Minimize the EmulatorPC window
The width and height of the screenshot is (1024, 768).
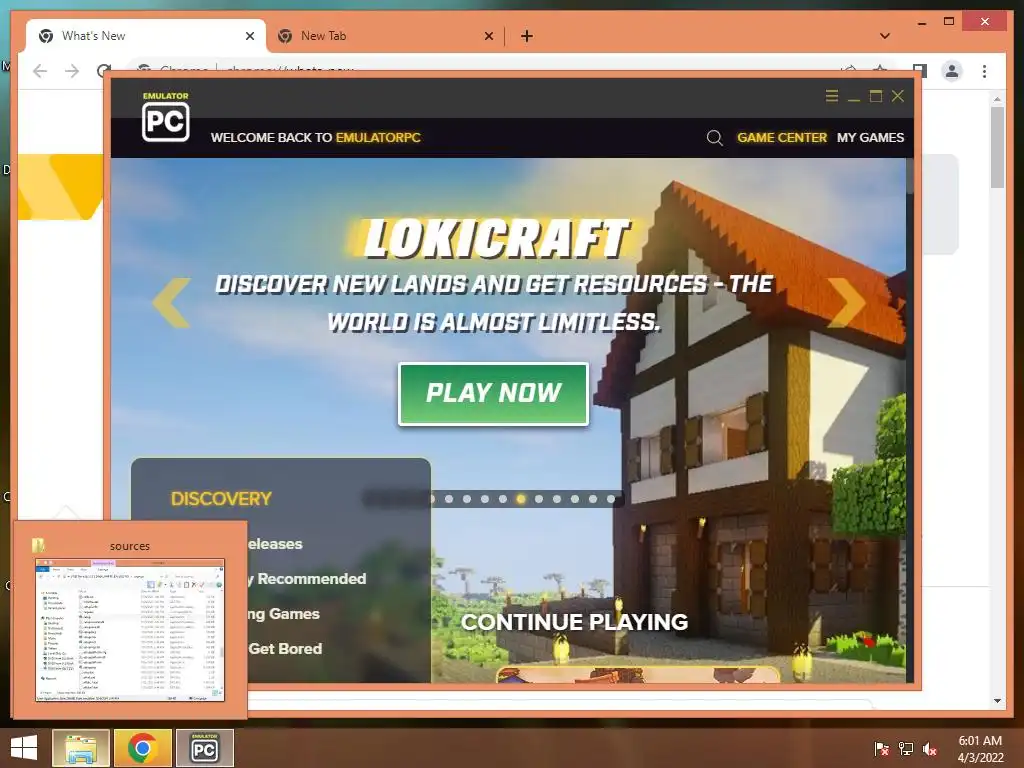854,97
